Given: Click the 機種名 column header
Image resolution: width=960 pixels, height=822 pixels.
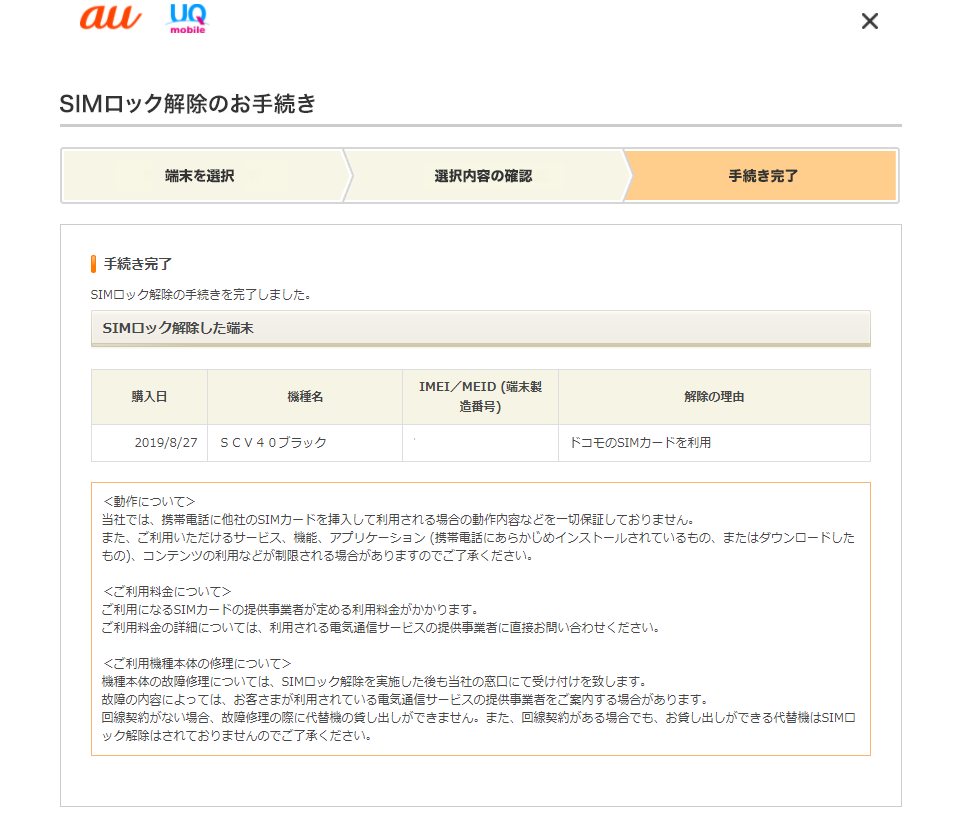Looking at the screenshot, I should 305,397.
